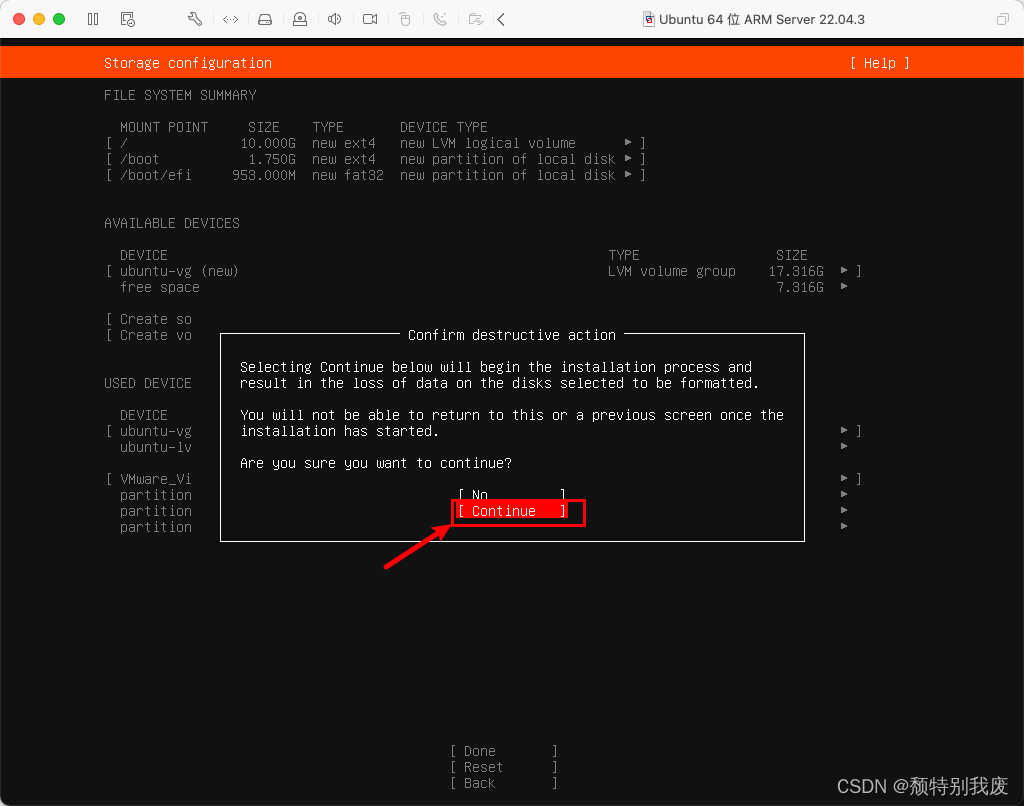Screen dimensions: 1024x806
Task: Pause the virtual machine
Action: pyautogui.click(x=93, y=20)
